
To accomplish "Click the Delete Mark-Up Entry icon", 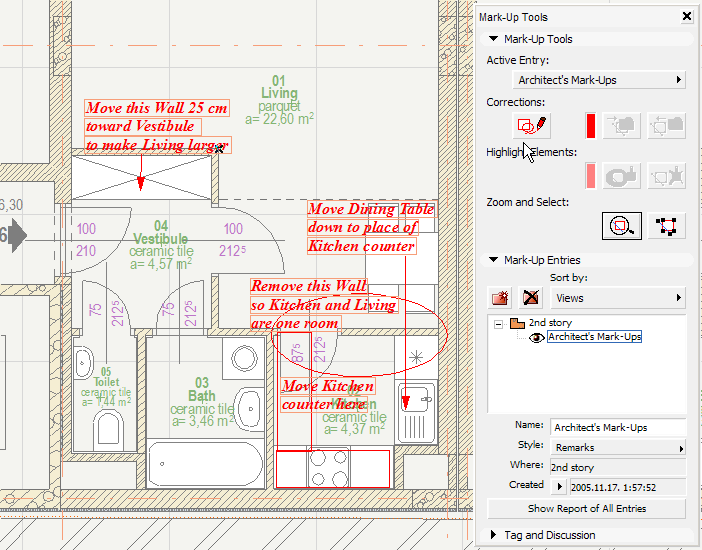I will point(531,298).
